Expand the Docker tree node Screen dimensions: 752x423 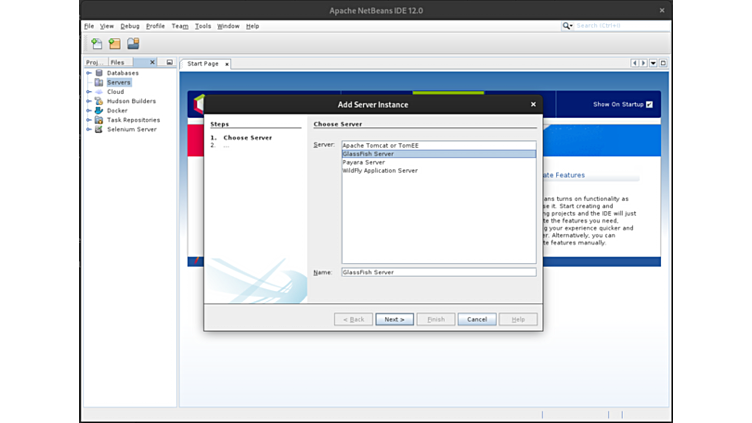pyautogui.click(x=89, y=110)
